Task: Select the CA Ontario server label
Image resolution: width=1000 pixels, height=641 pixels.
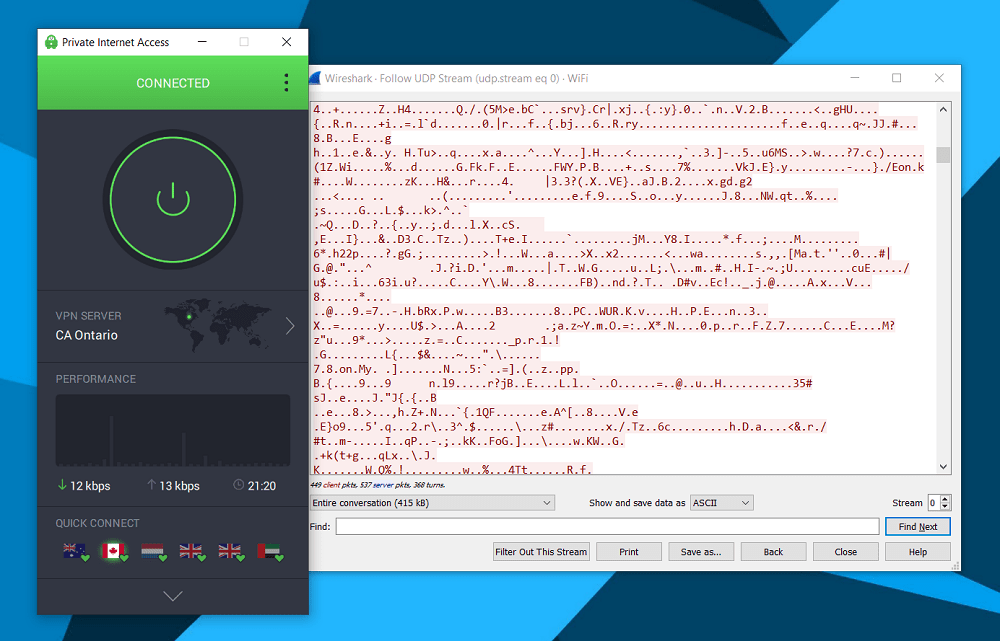Action: [87, 335]
